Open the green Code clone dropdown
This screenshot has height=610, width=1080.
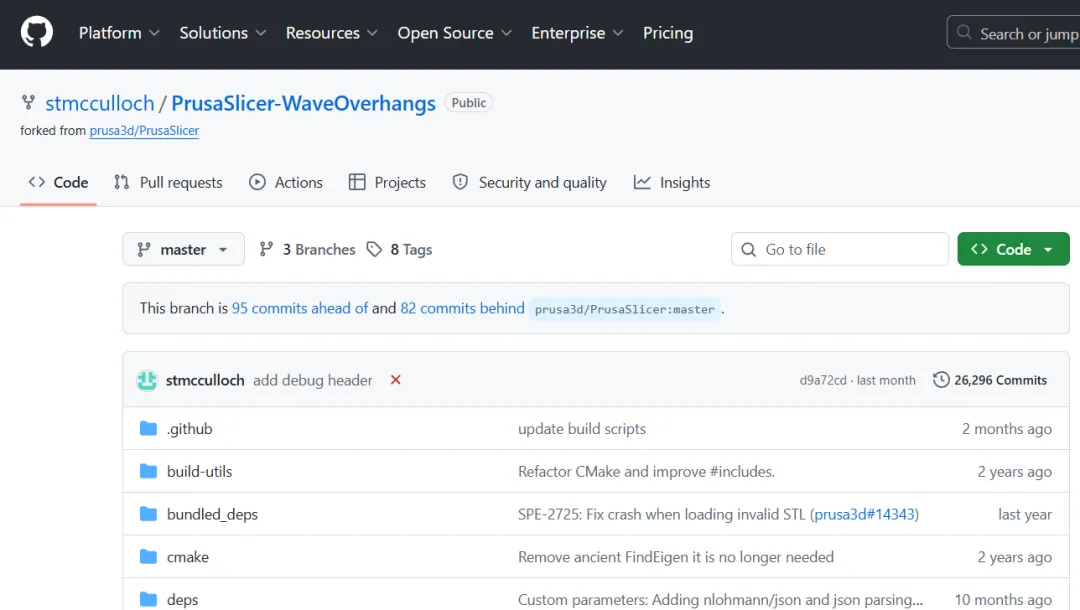coord(1013,249)
